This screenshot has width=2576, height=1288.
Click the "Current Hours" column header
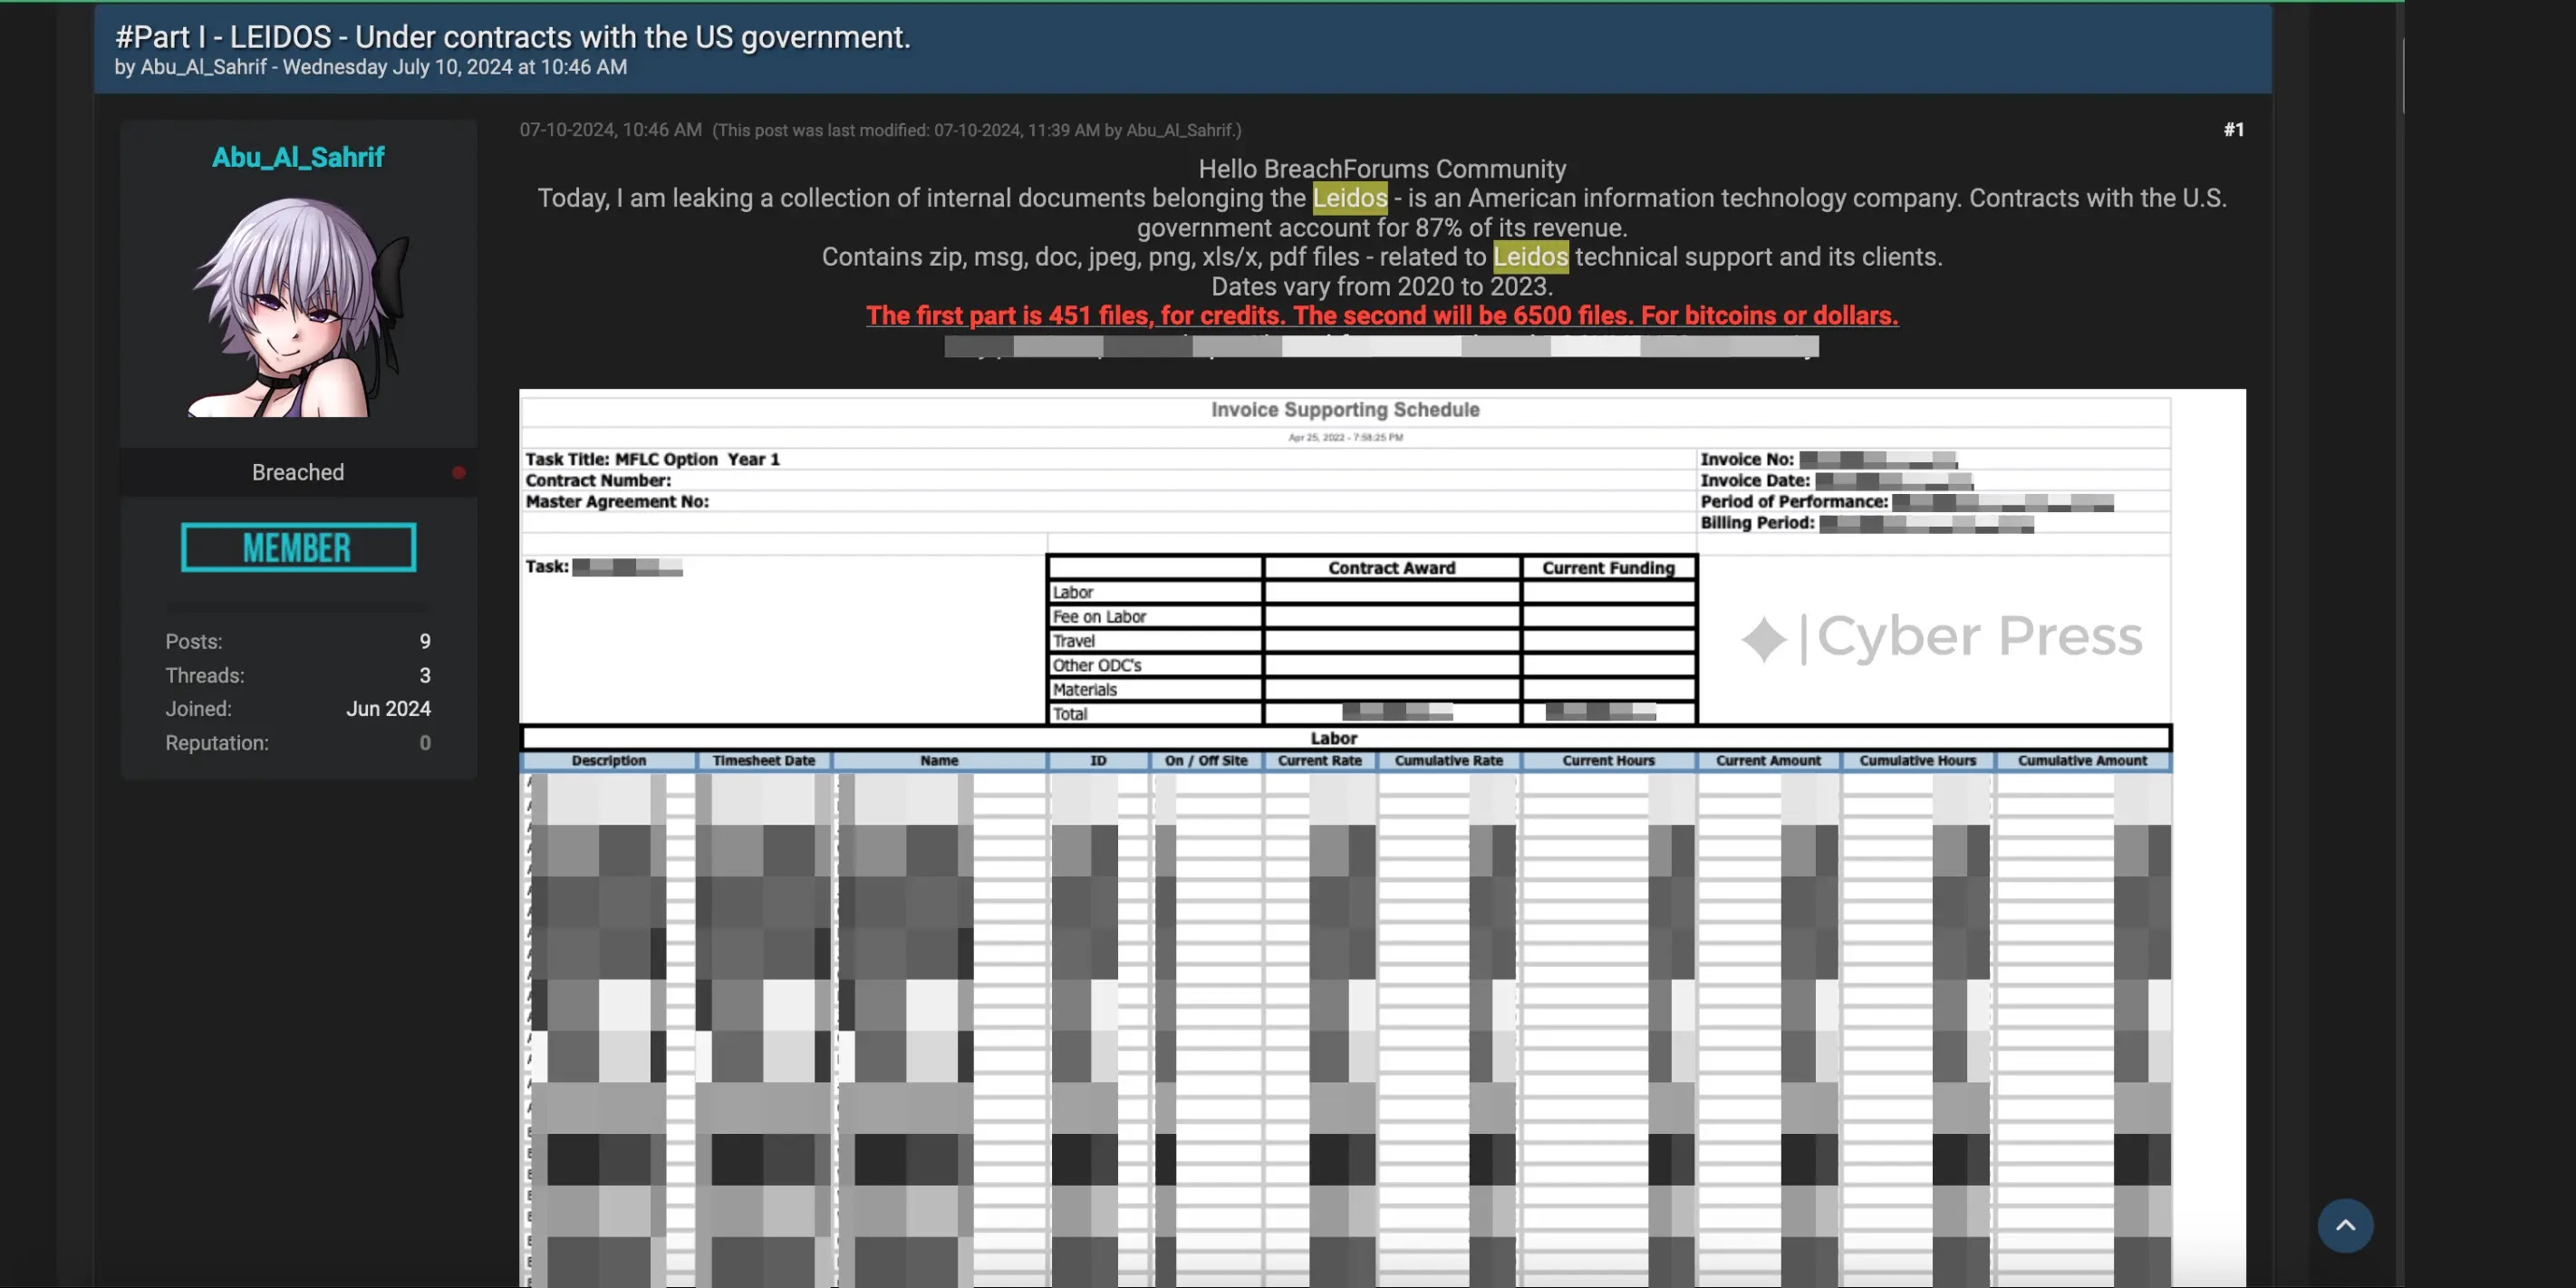click(x=1608, y=761)
